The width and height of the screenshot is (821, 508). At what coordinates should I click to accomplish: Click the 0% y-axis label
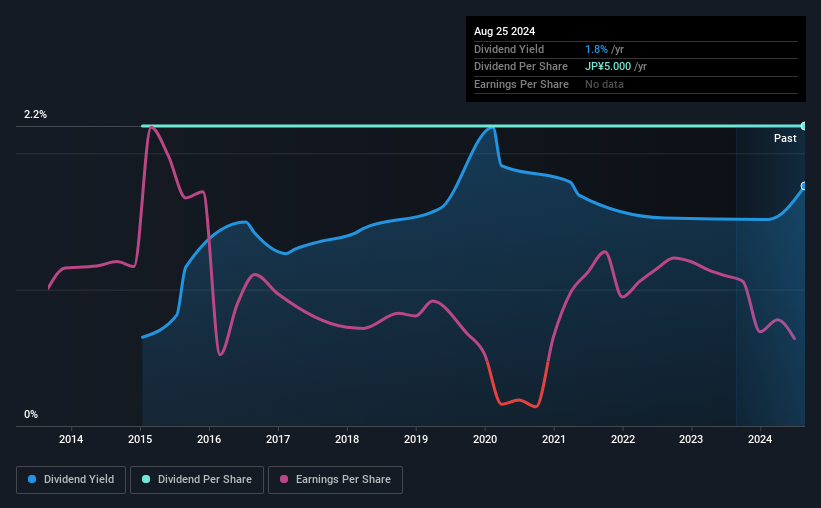tap(31, 414)
